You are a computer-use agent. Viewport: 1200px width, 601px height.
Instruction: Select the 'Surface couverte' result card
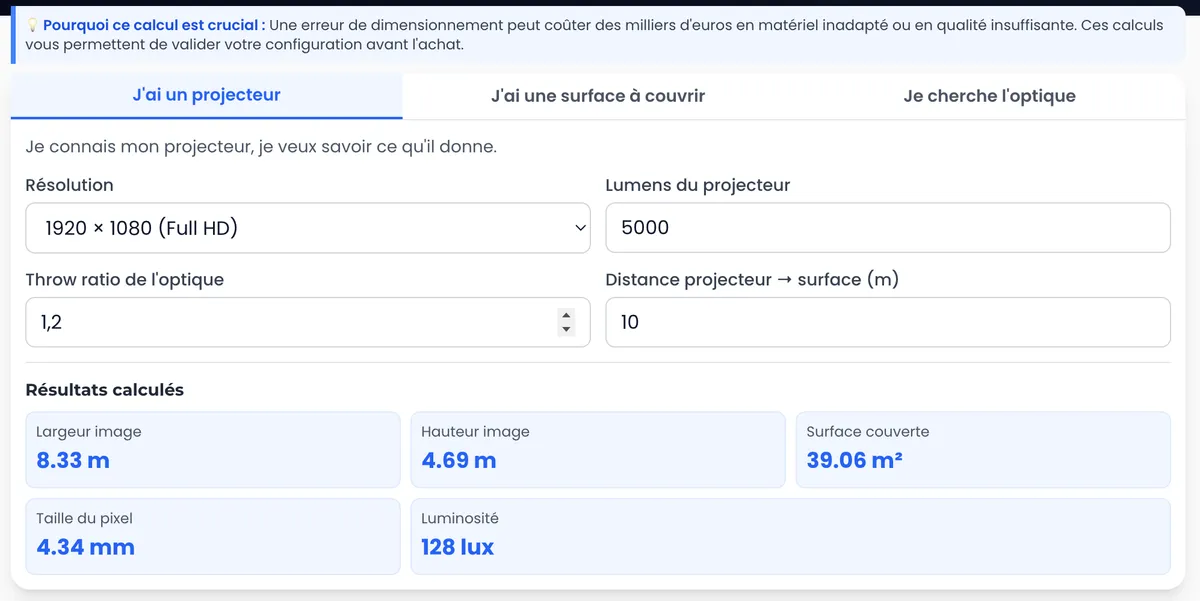983,448
